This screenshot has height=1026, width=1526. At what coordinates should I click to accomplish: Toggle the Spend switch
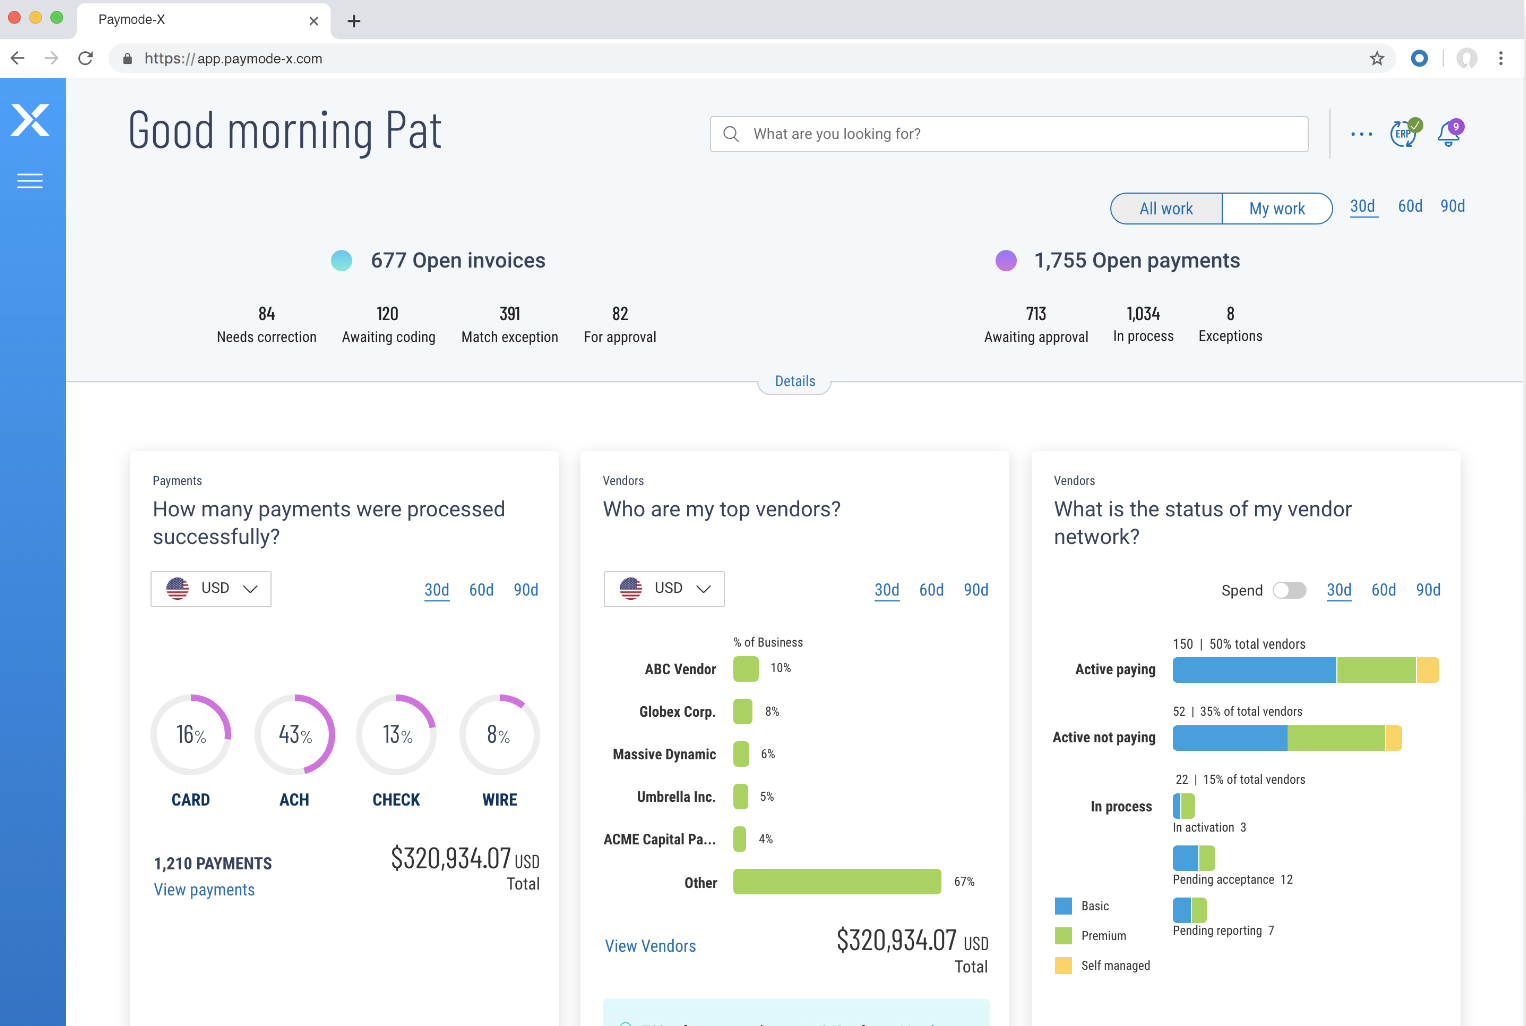click(x=1289, y=590)
